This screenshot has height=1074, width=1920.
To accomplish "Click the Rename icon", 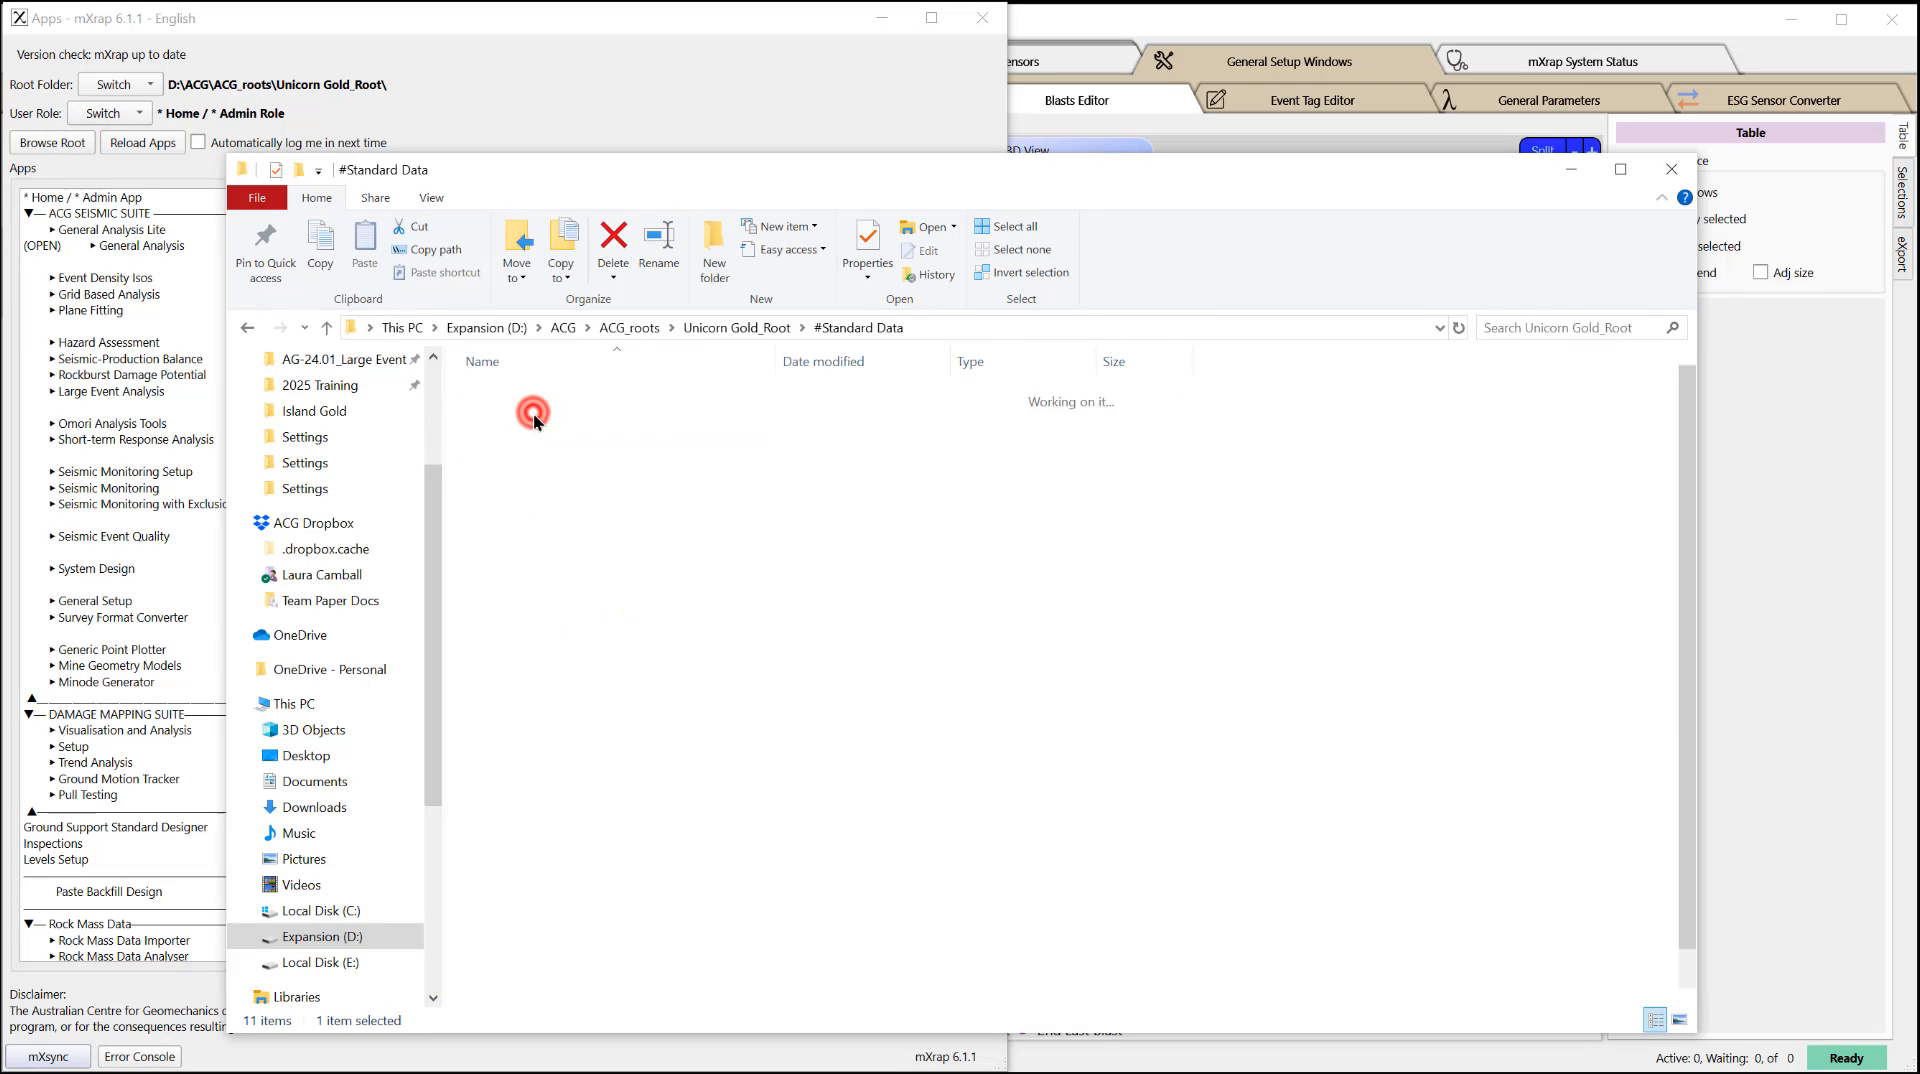I will pyautogui.click(x=659, y=235).
